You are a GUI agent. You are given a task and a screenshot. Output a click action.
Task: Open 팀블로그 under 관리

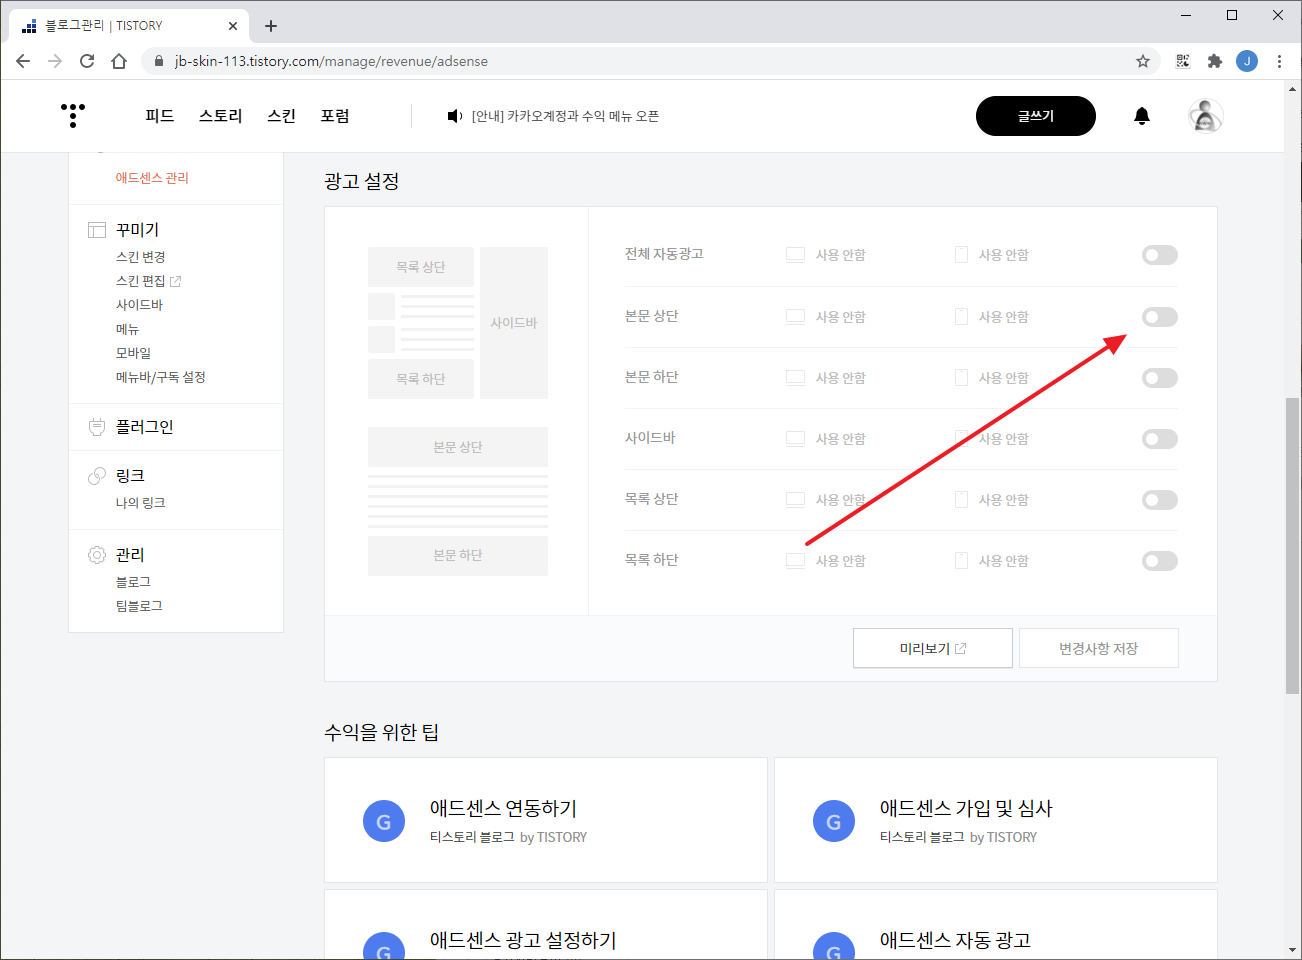139,606
